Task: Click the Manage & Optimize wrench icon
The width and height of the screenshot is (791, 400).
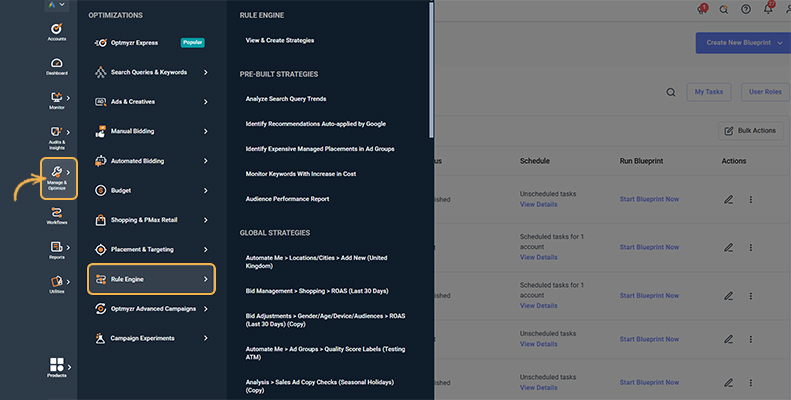Action: pos(56,172)
